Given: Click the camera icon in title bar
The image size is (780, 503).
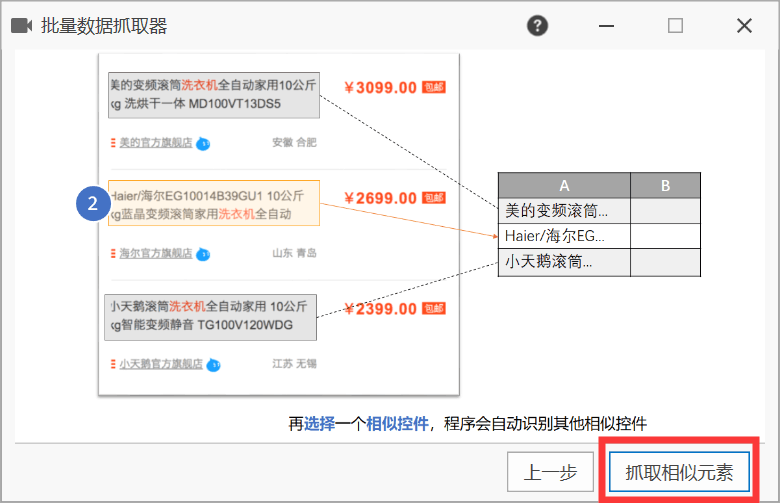Looking at the screenshot, I should (x=21, y=25).
